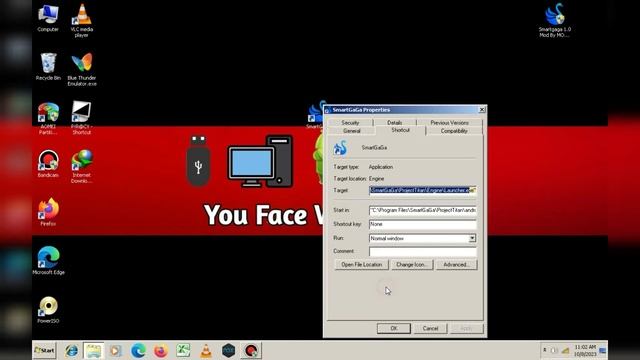Open Firefox from the taskbar
Viewport: 640px width, 360px height.
click(161, 351)
